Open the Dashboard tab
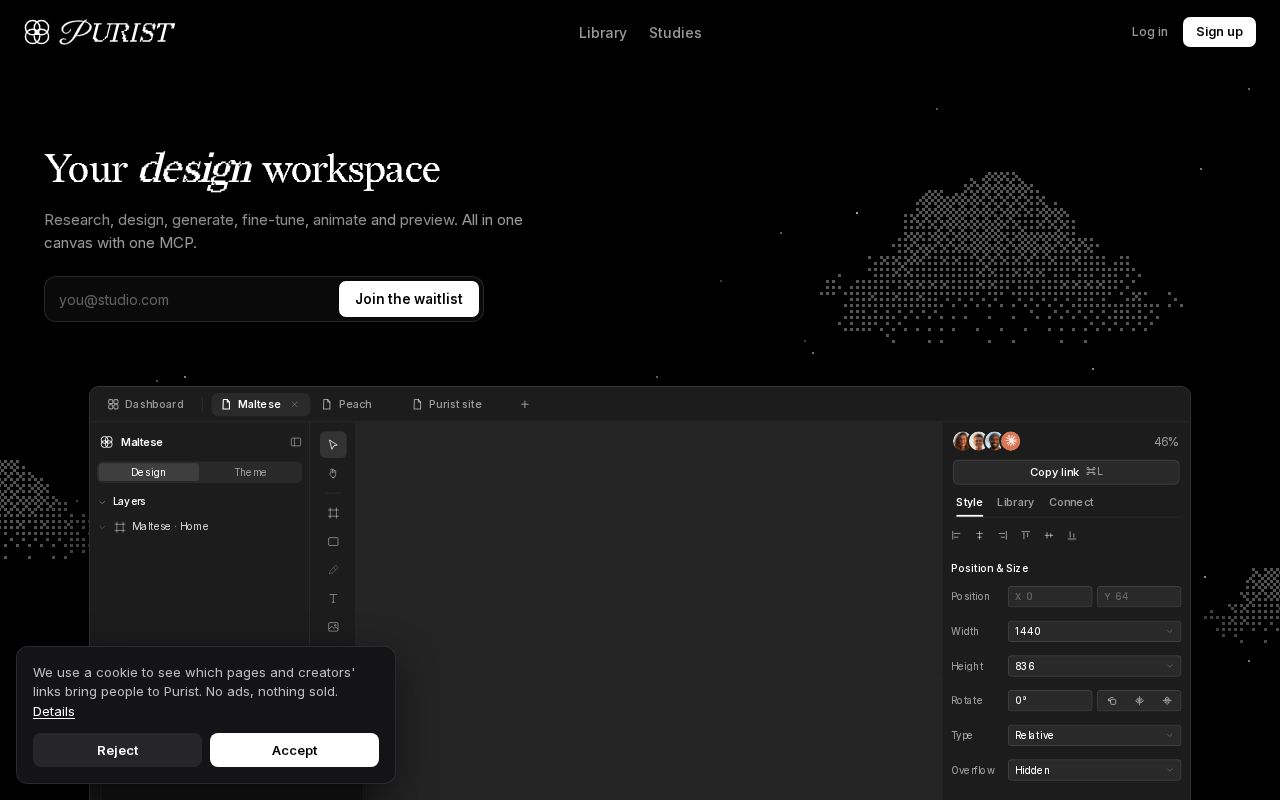The height and width of the screenshot is (800, 1280). [146, 404]
